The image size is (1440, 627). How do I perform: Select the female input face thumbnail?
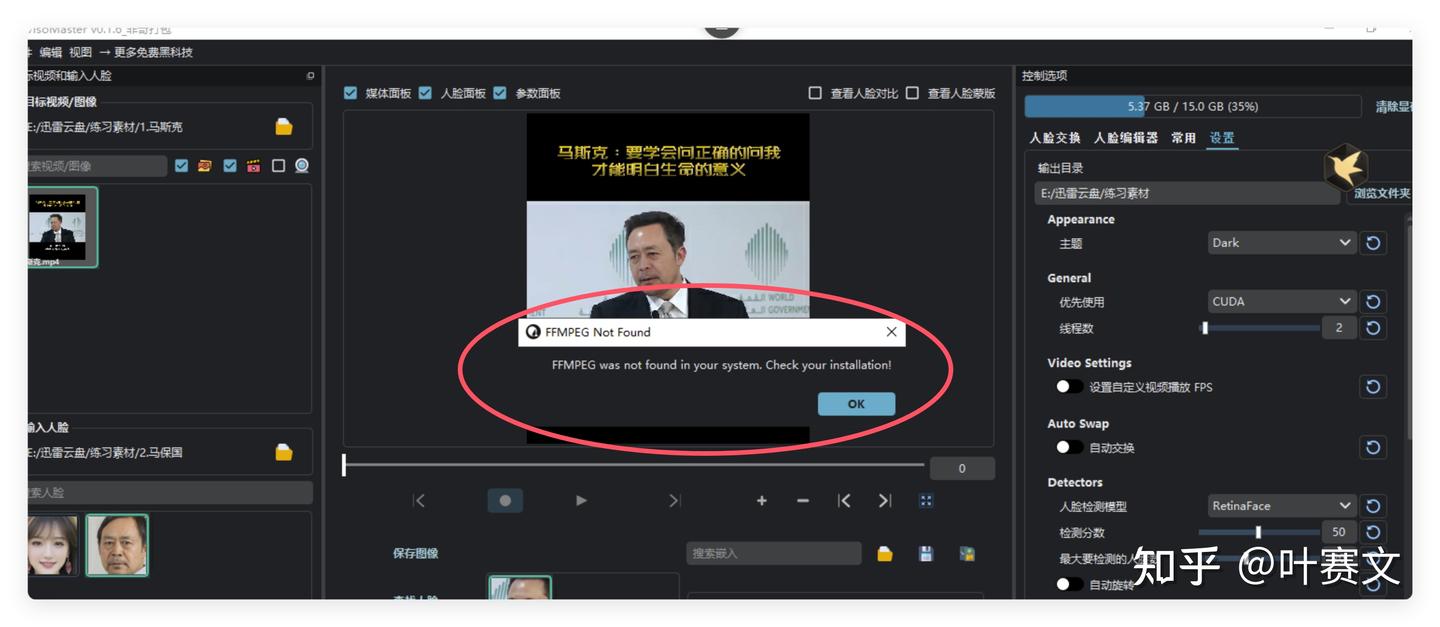(x=53, y=545)
